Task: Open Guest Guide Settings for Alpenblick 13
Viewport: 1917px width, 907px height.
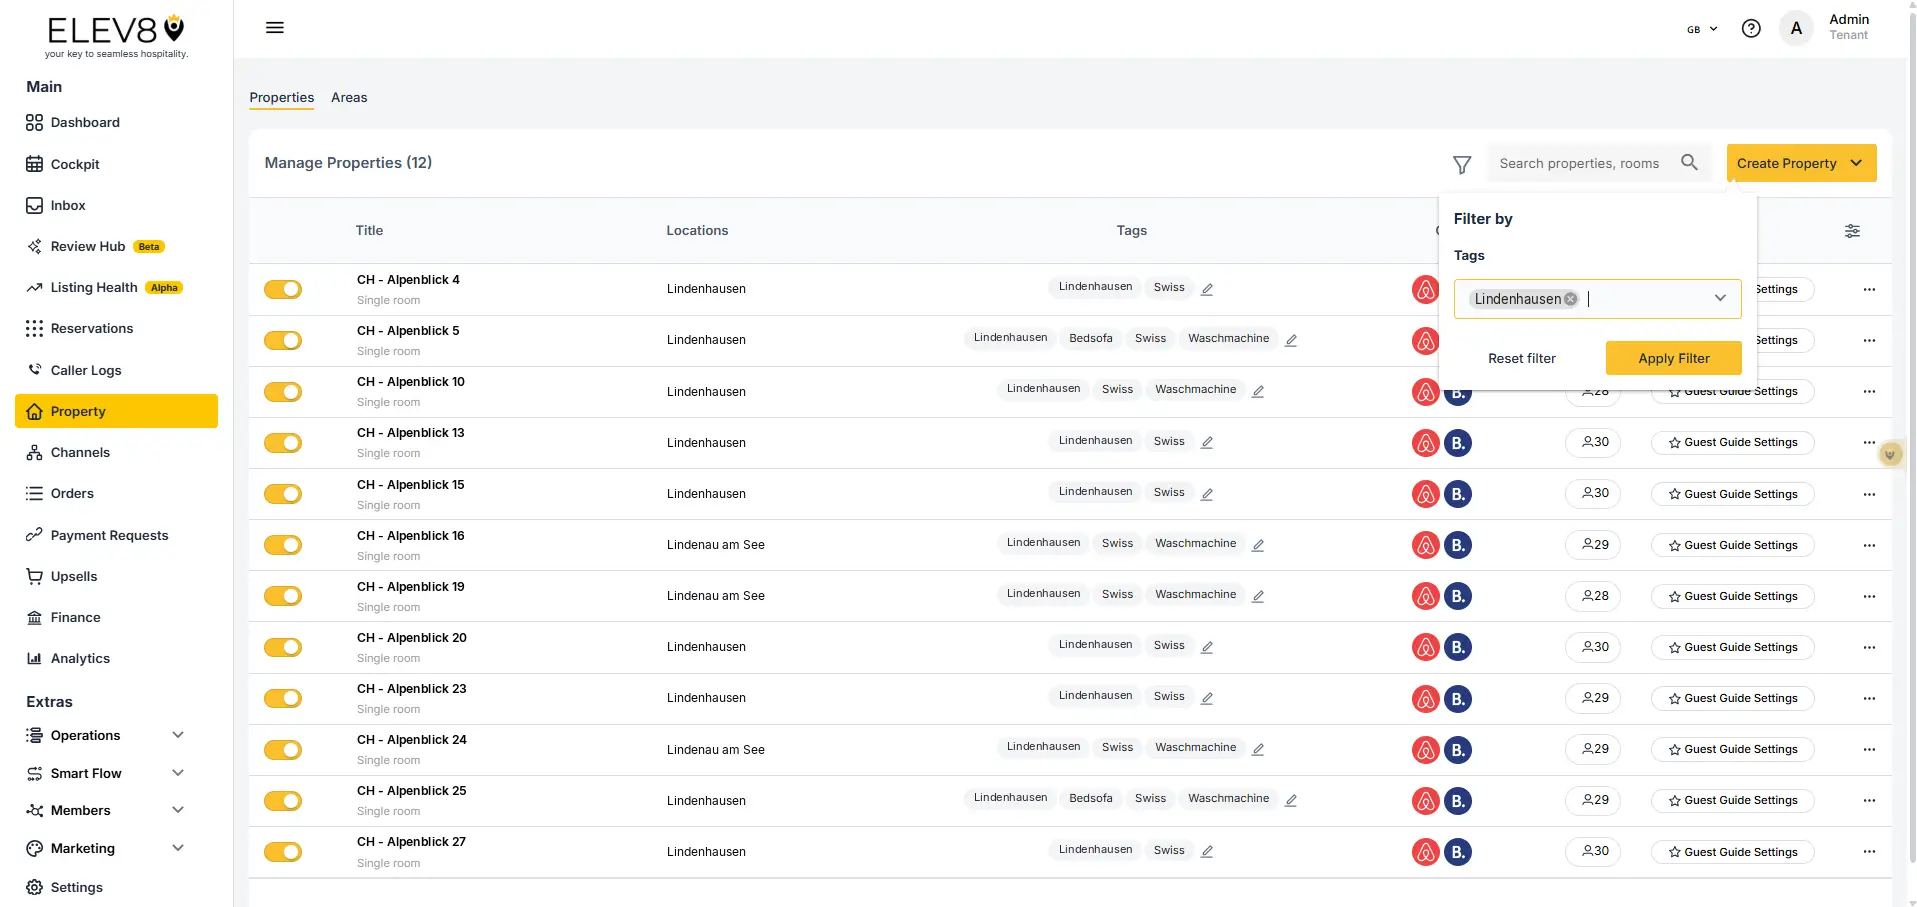Action: tap(1732, 442)
